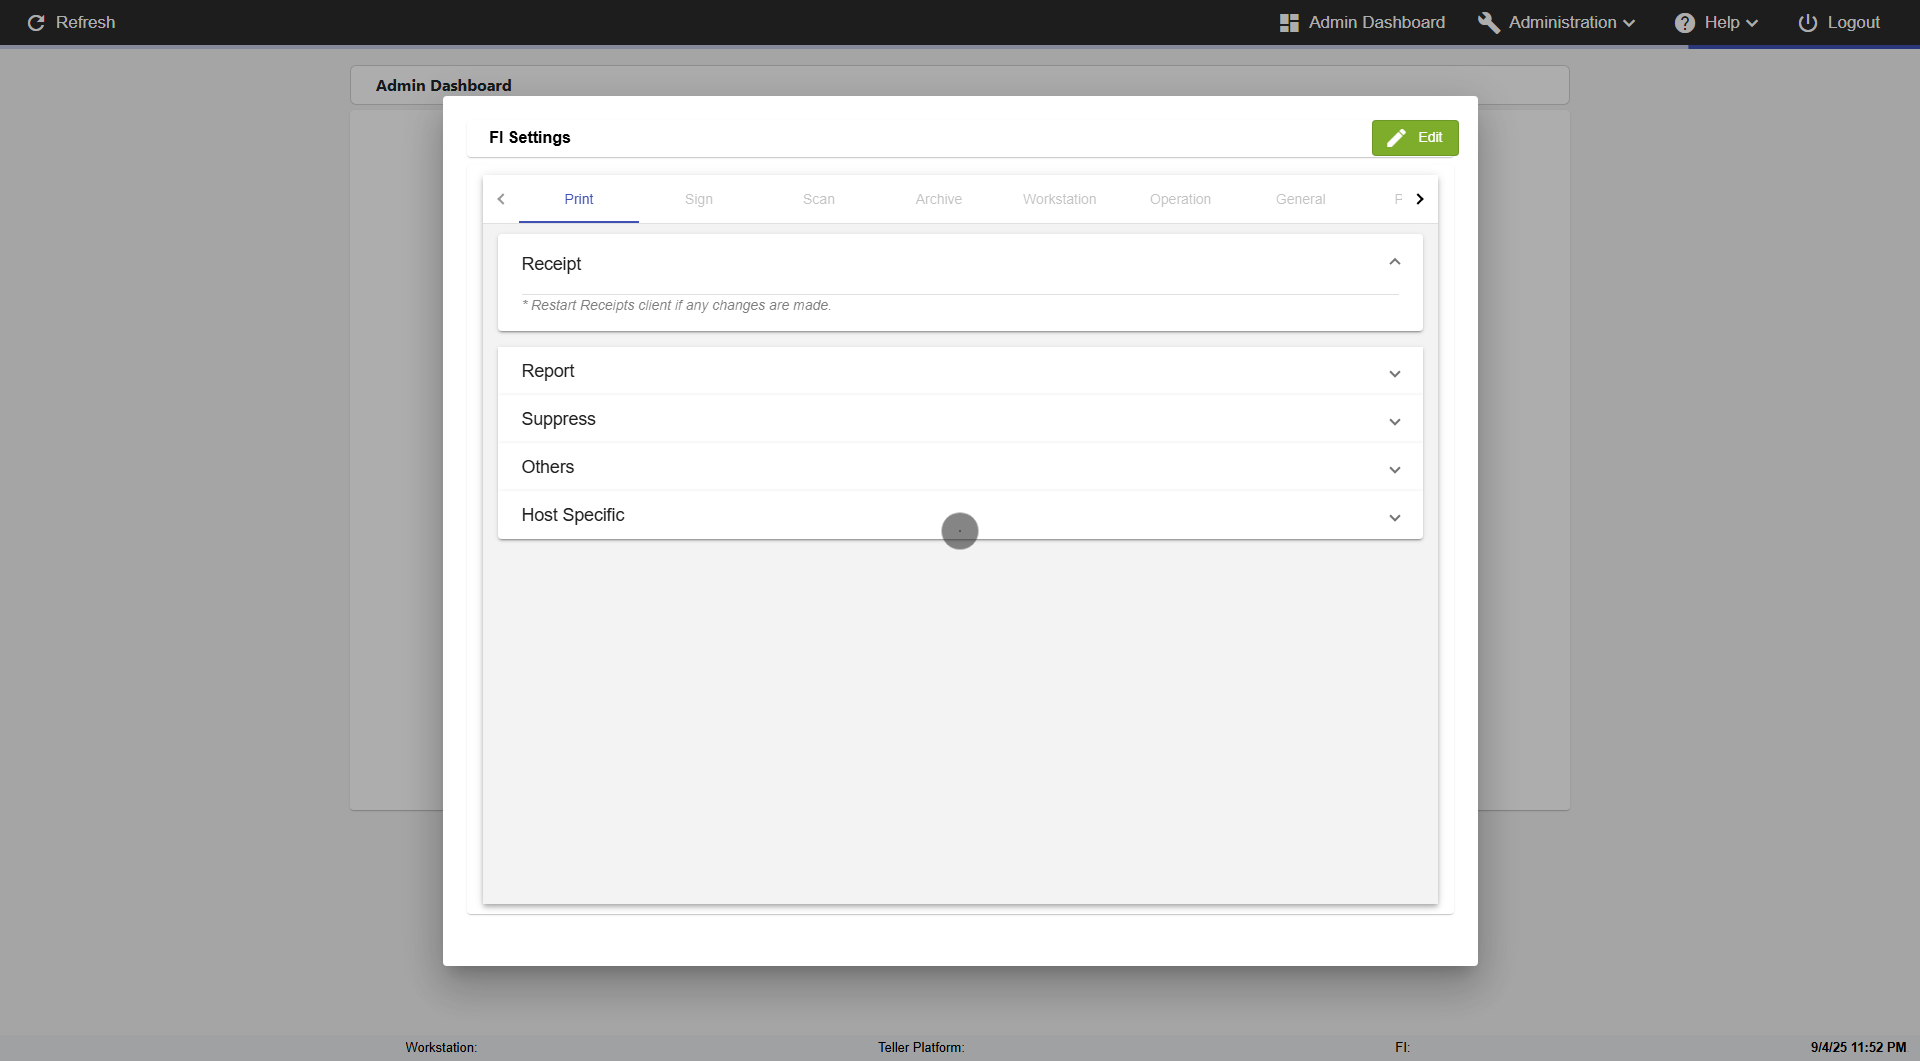Click the Workstation label in status bar
Viewport: 1920px width, 1061px height.
(441, 1047)
